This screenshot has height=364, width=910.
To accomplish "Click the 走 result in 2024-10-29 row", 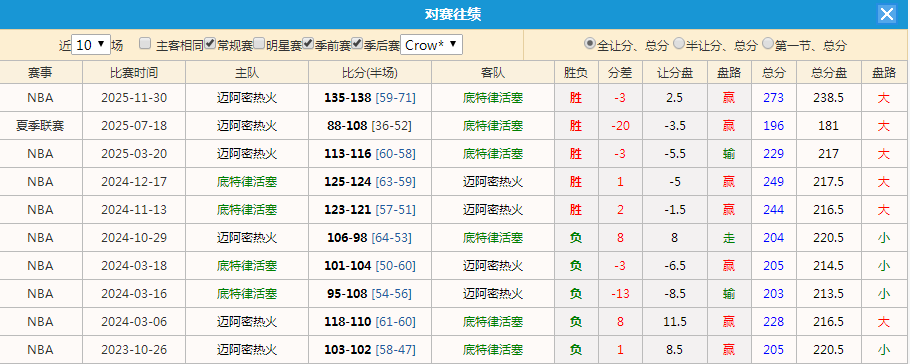I will [x=729, y=237].
